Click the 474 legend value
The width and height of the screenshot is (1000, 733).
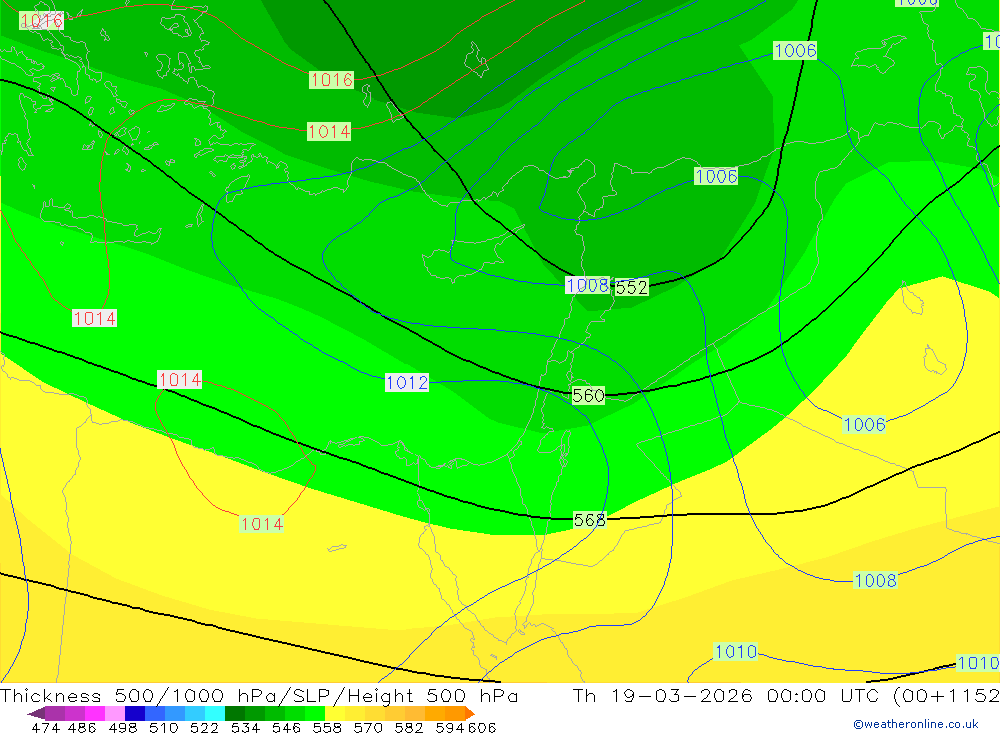pyautogui.click(x=45, y=727)
